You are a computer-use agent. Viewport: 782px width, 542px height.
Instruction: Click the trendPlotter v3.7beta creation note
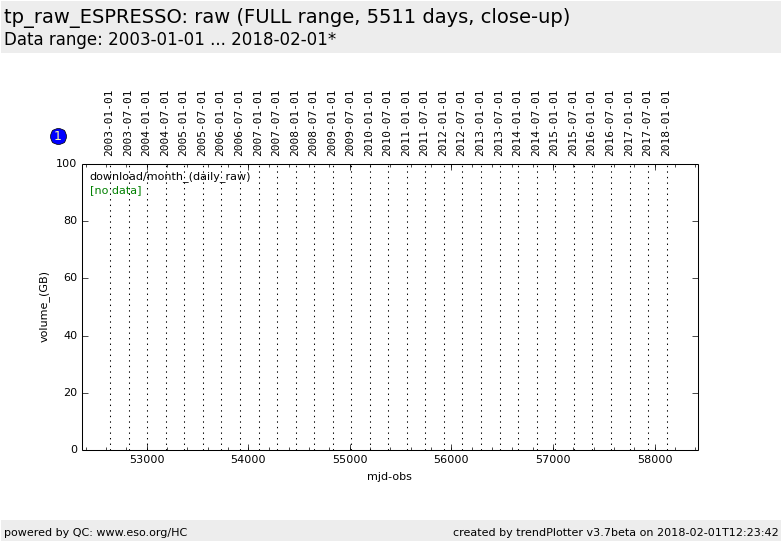click(x=615, y=532)
